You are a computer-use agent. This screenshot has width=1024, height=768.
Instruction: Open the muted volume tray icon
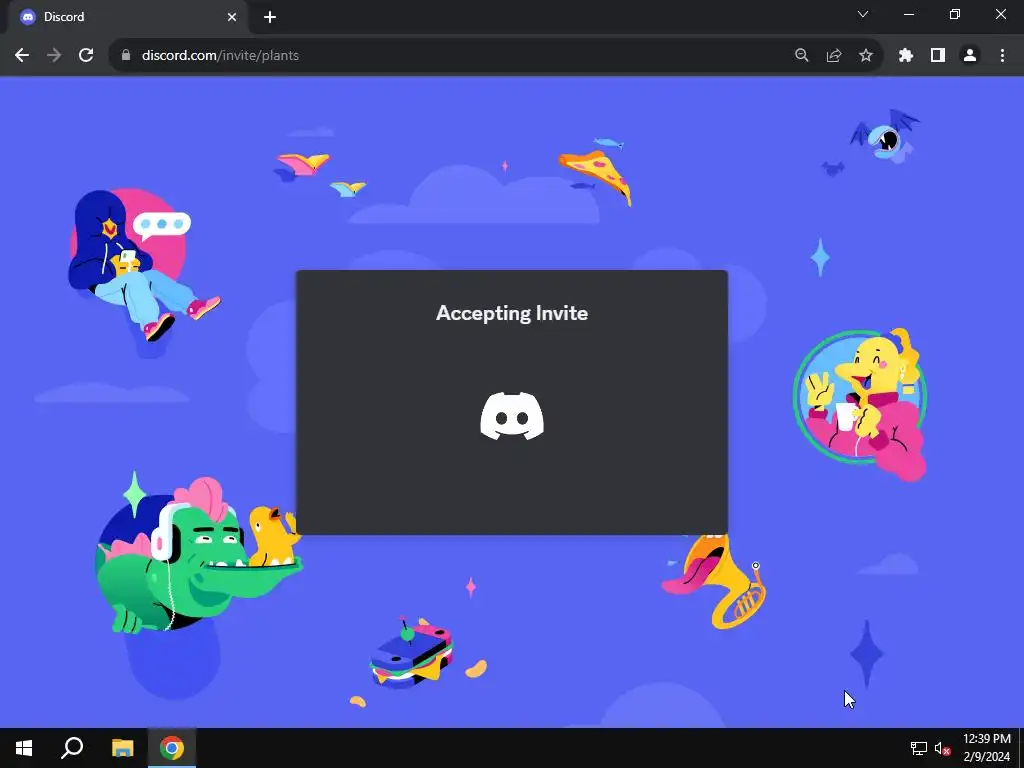(942, 748)
